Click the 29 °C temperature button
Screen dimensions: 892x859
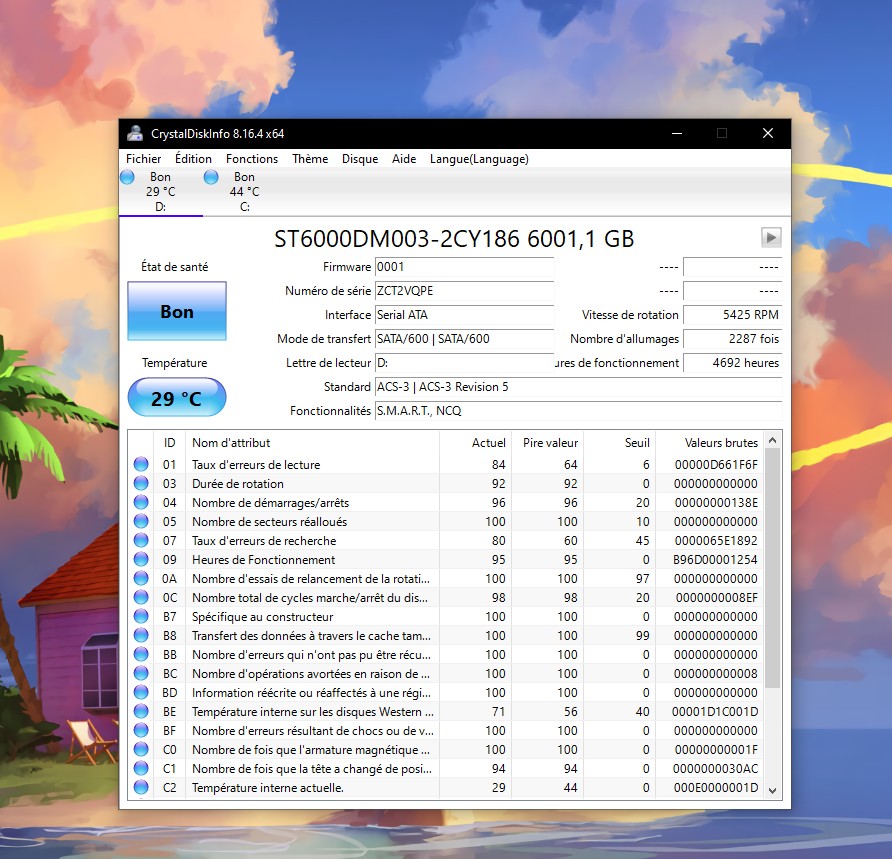coord(177,397)
